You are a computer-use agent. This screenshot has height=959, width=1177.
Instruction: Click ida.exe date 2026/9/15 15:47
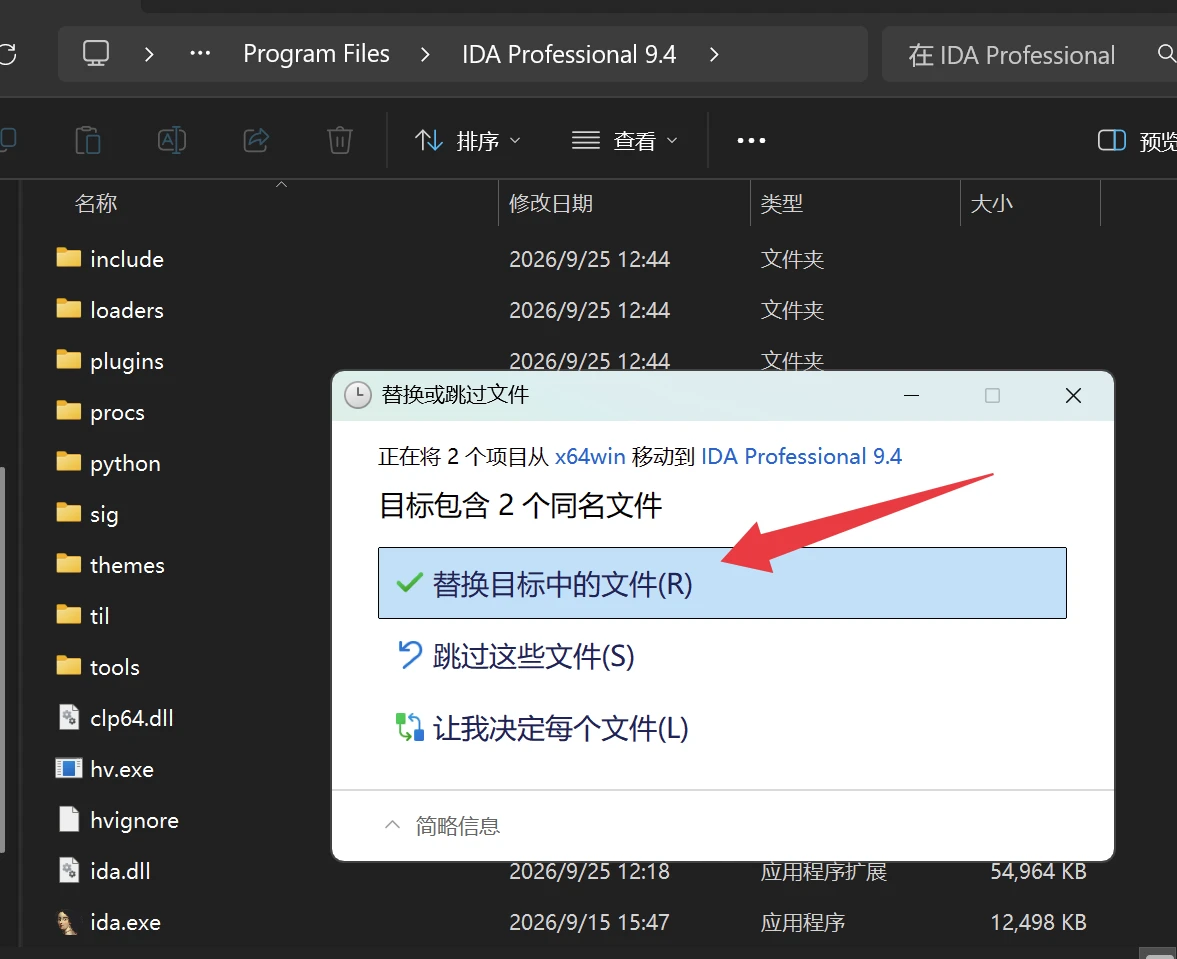pos(589,922)
